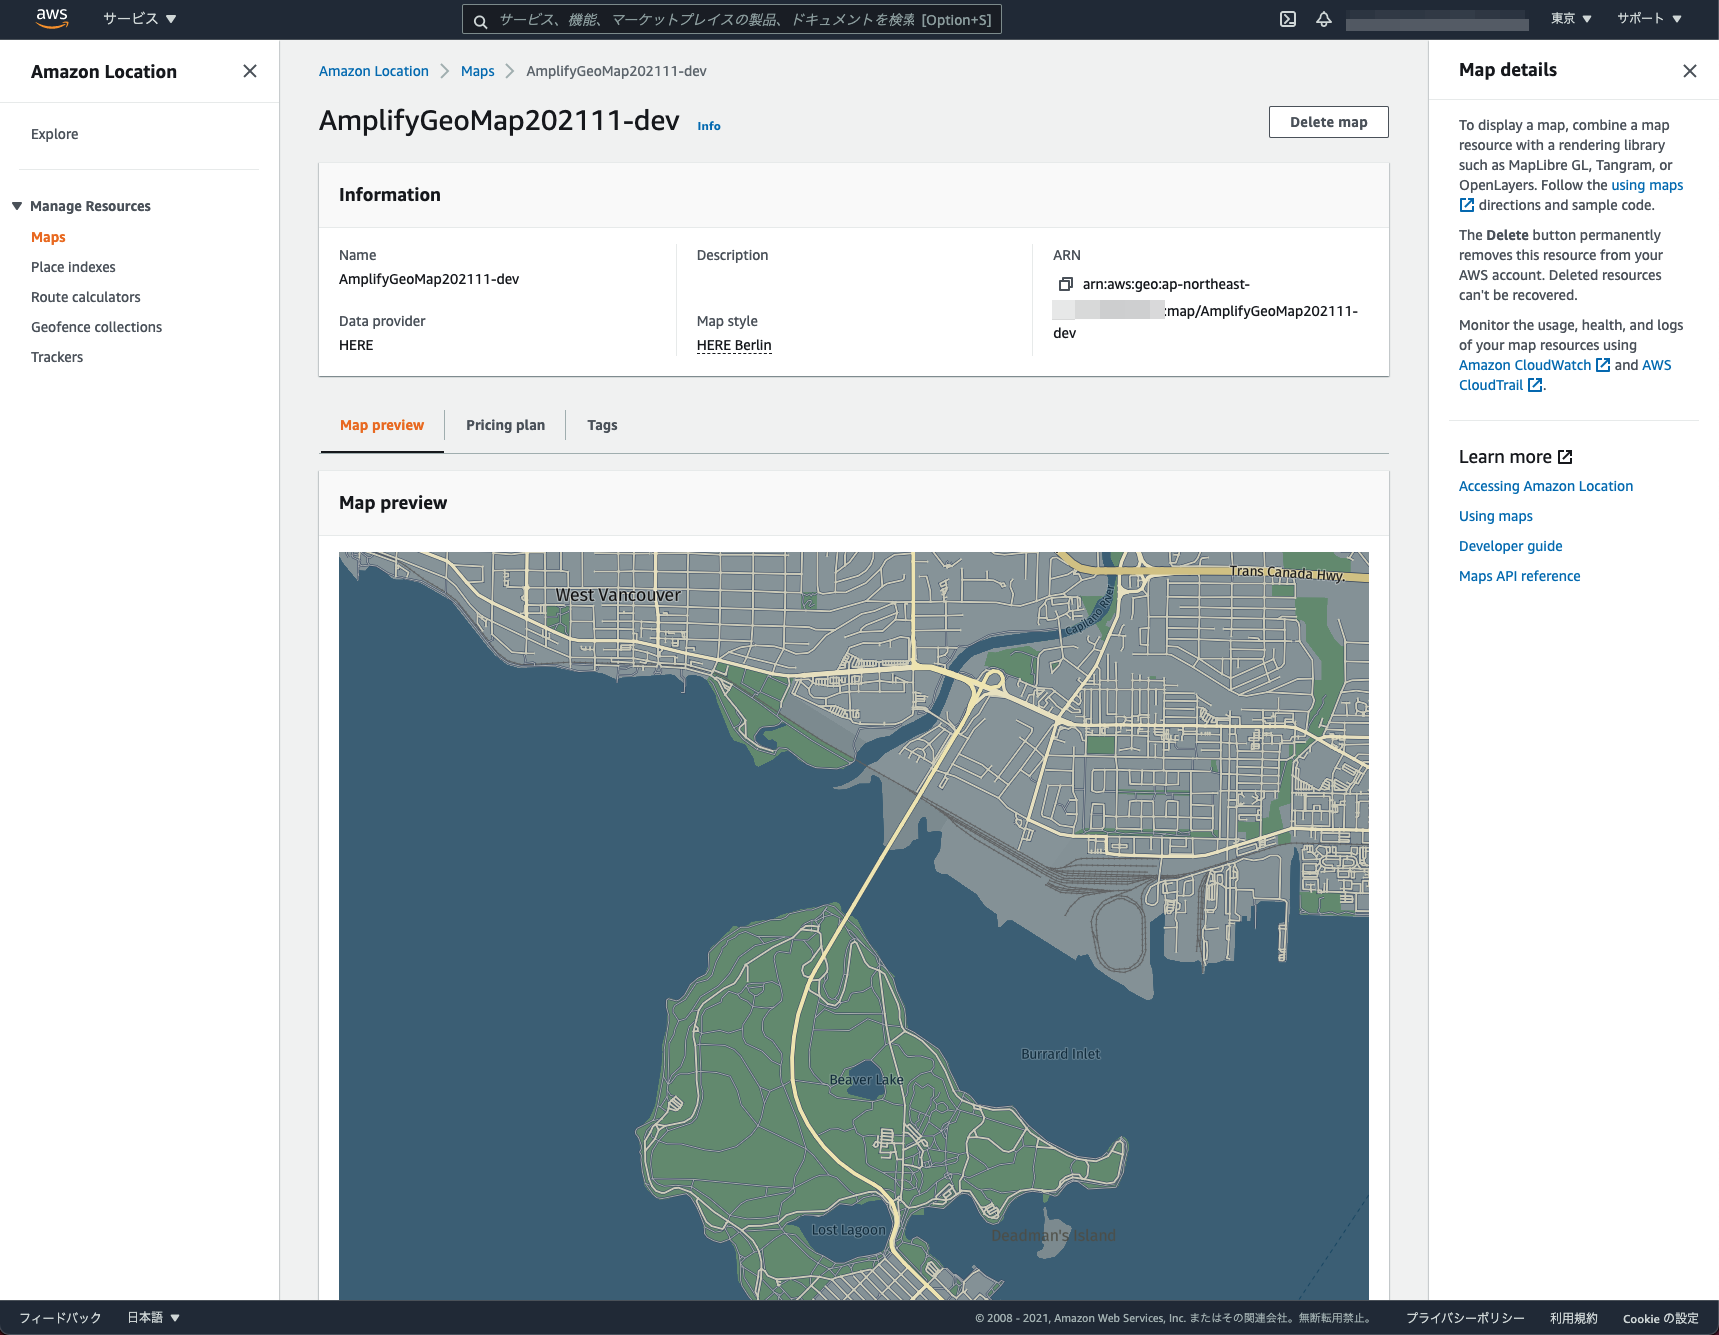Click the Info link next to title
Viewport: 1719px width, 1335px height.
click(x=709, y=126)
